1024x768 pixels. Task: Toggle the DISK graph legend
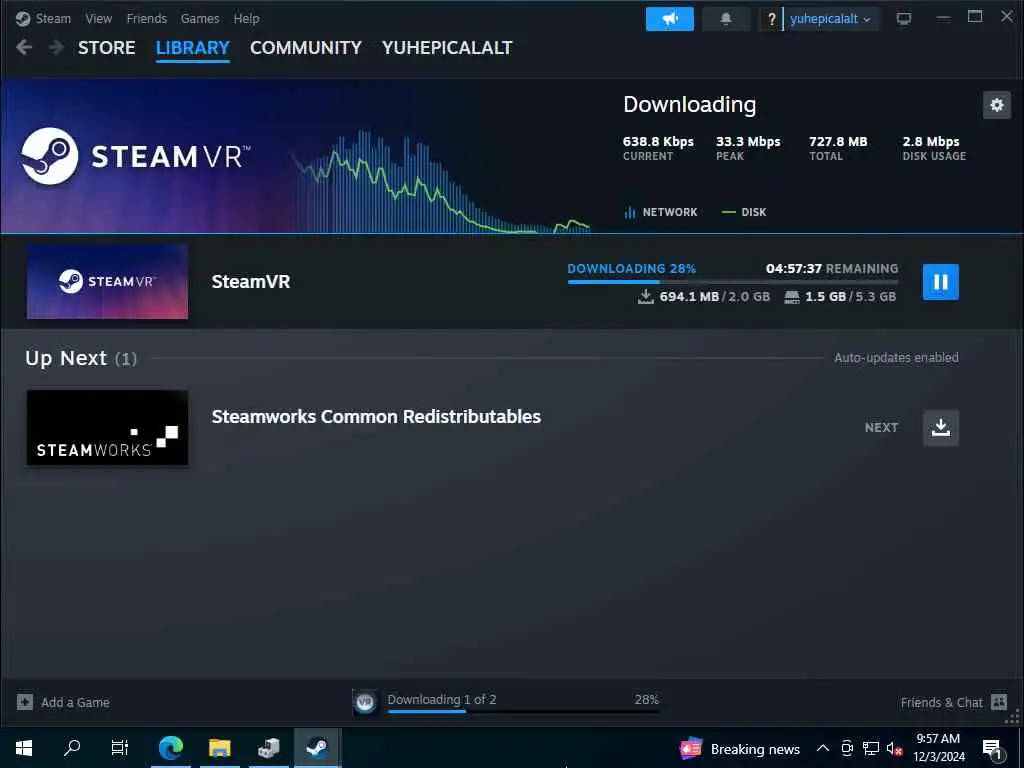744,212
